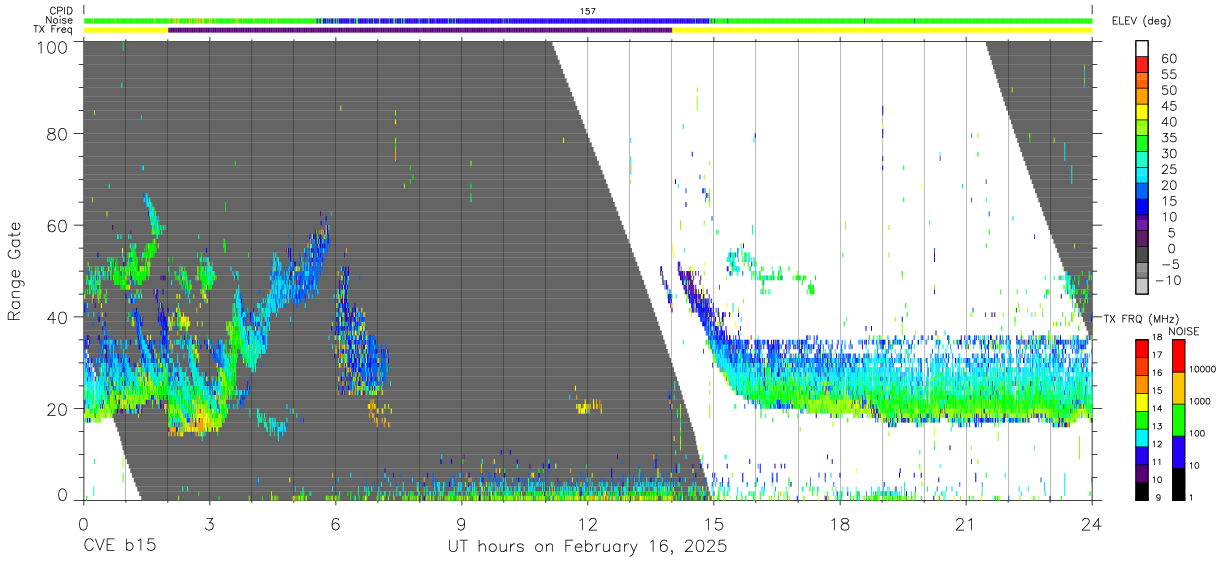This screenshot has width=1228, height=567.
Task: Click the ELEV (deg) legend title
Action: point(1141,21)
